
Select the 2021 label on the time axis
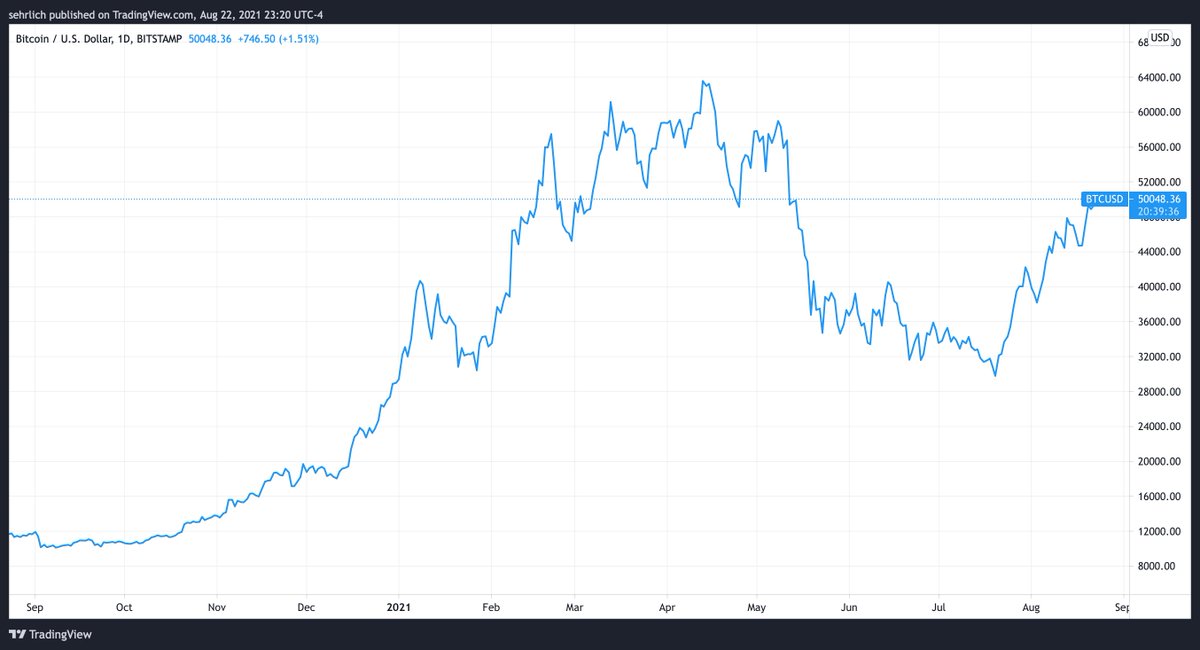point(399,606)
